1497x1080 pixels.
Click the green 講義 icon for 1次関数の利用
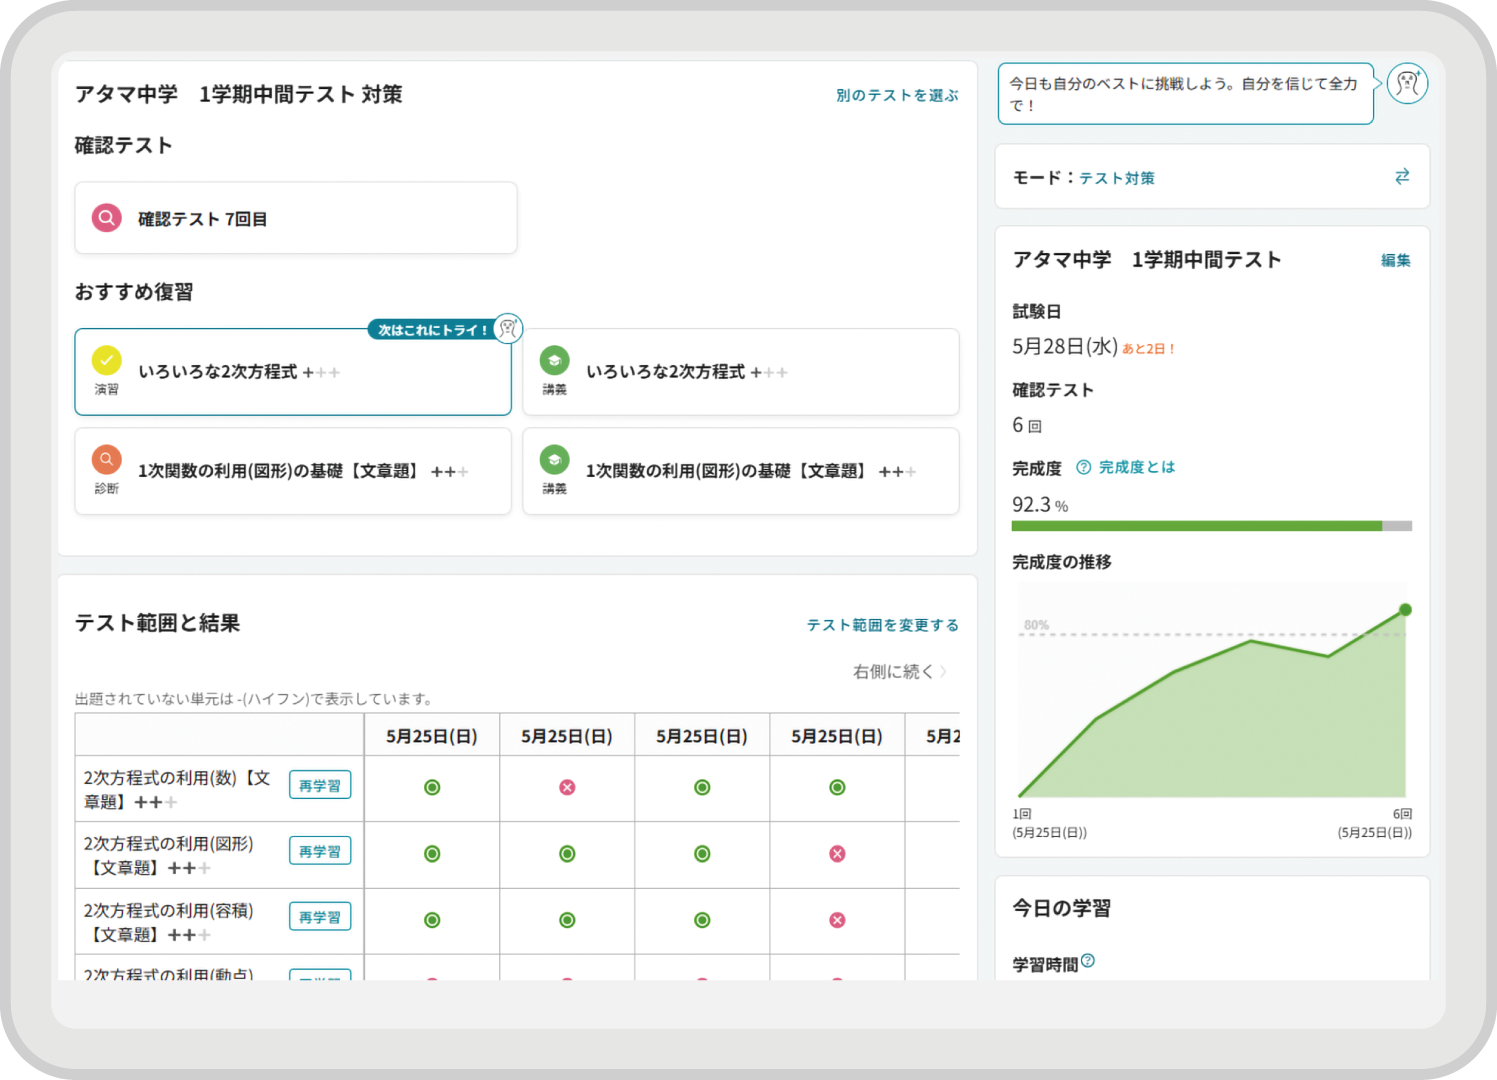coord(555,460)
